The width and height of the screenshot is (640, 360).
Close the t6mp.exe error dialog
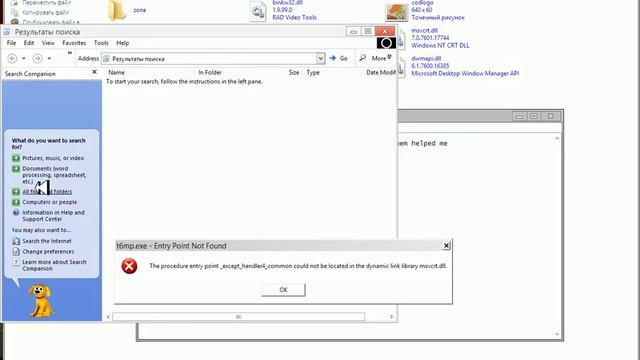(x=446, y=245)
